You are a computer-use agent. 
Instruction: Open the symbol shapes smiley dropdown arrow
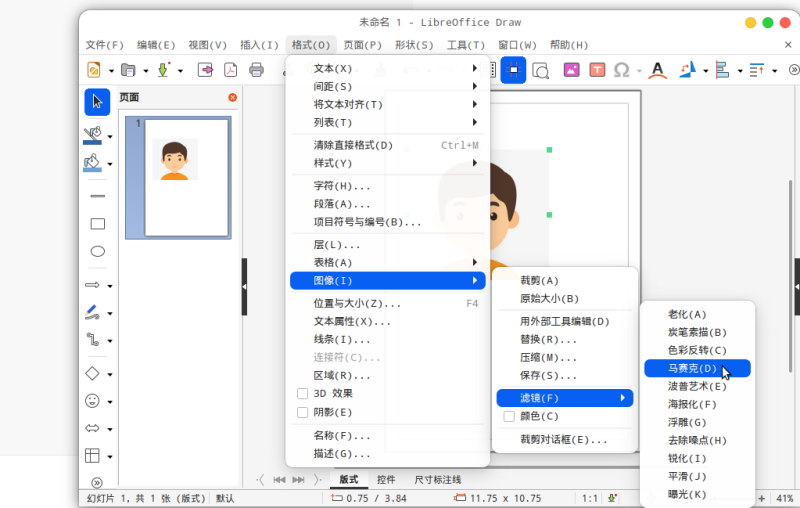pos(110,402)
